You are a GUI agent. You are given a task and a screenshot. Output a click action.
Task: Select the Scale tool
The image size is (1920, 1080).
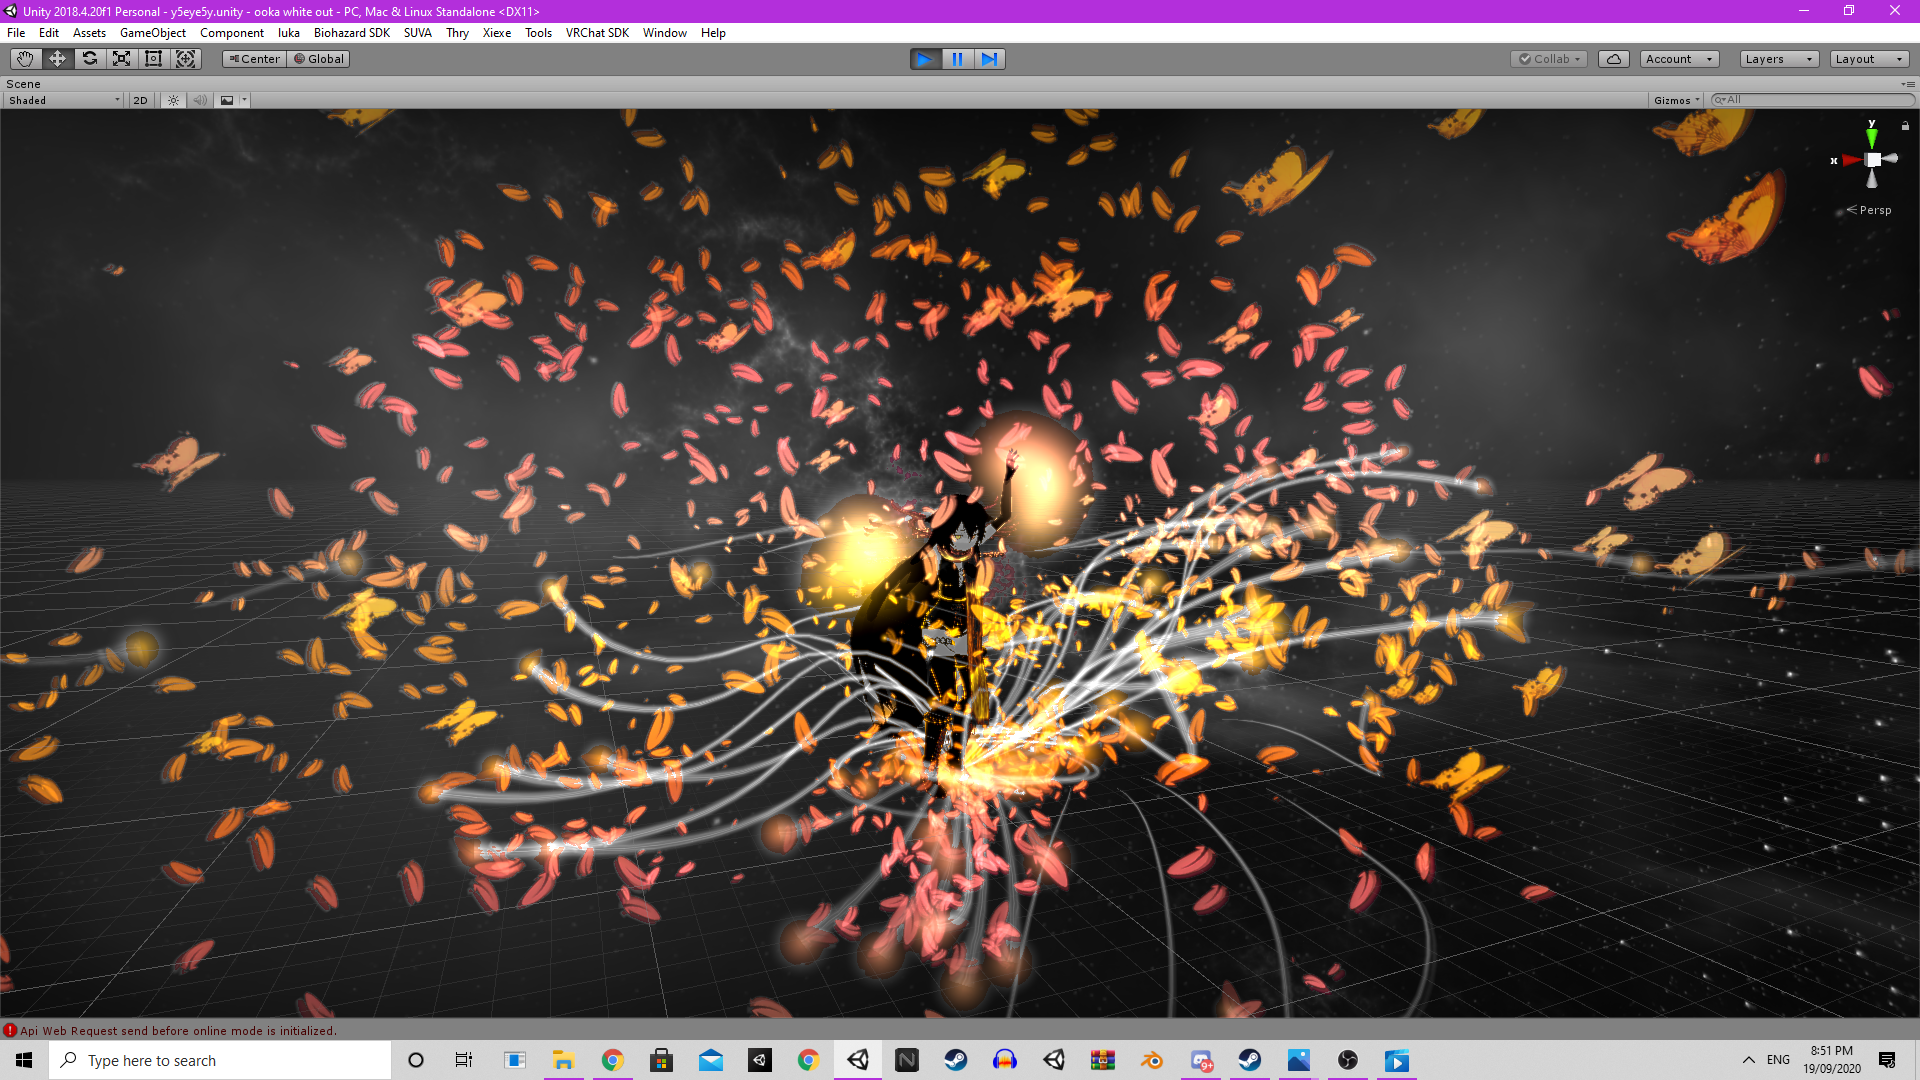click(x=121, y=59)
